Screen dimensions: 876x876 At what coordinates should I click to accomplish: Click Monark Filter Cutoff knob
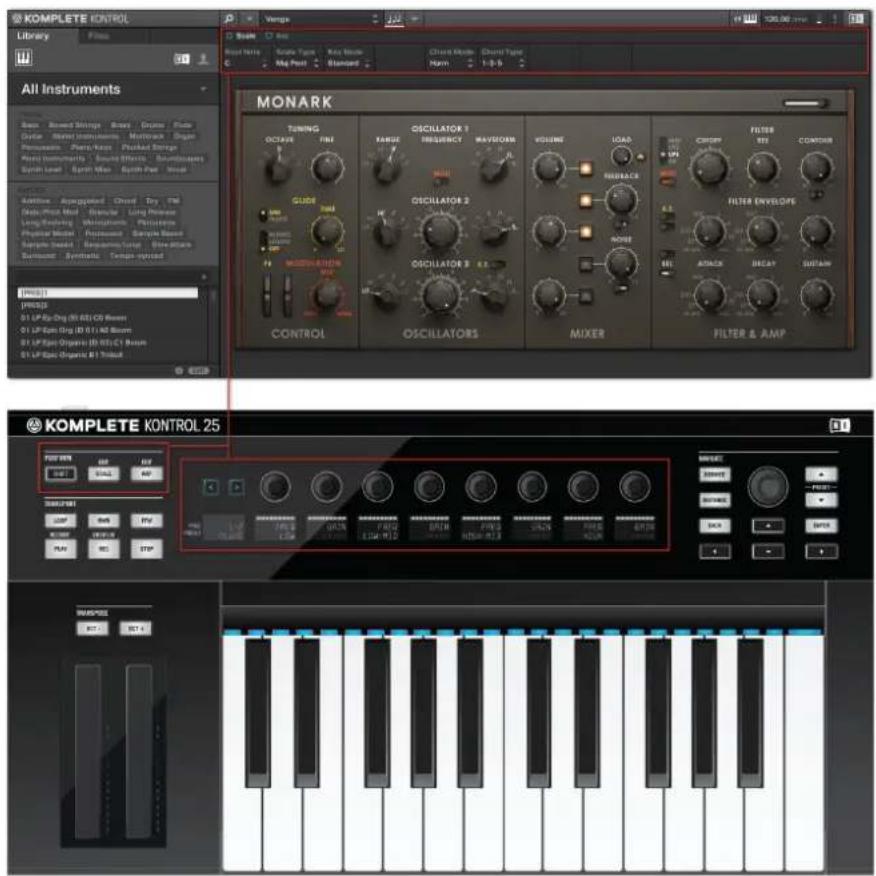tap(710, 168)
